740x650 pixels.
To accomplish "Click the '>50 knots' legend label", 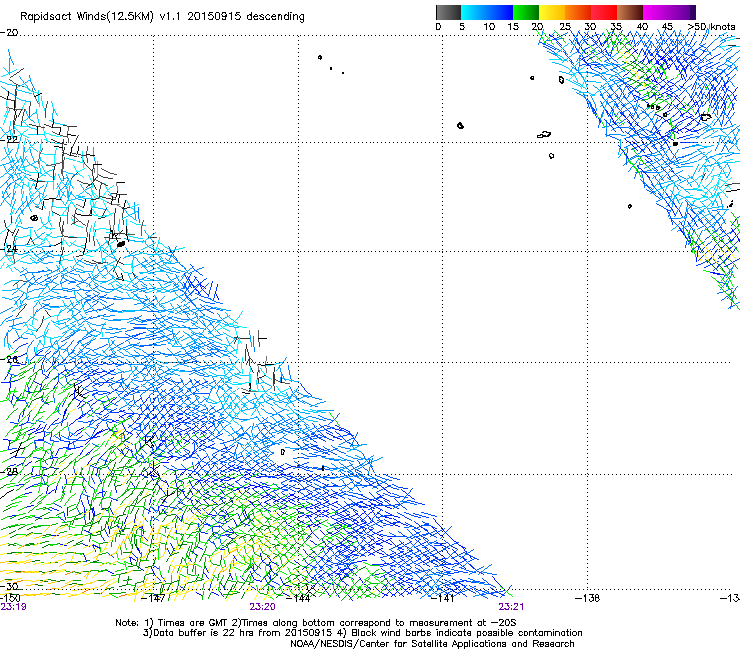I will 711,27.
